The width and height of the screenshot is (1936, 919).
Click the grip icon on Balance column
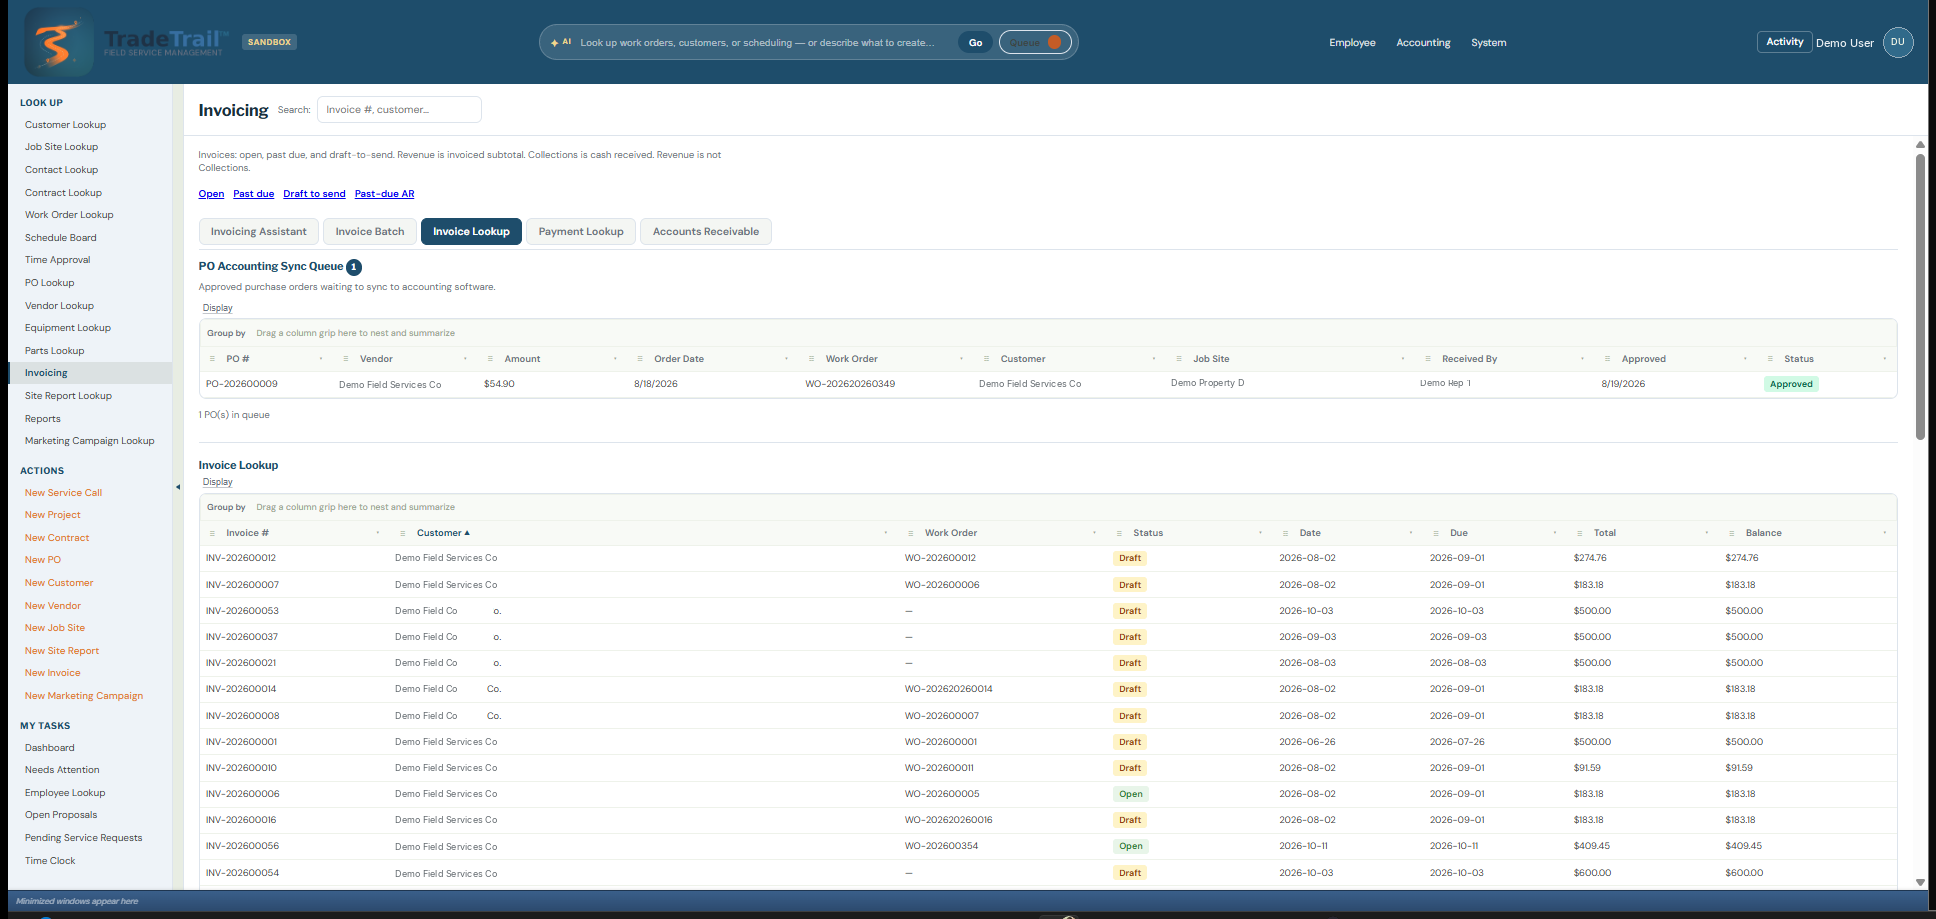point(1732,533)
